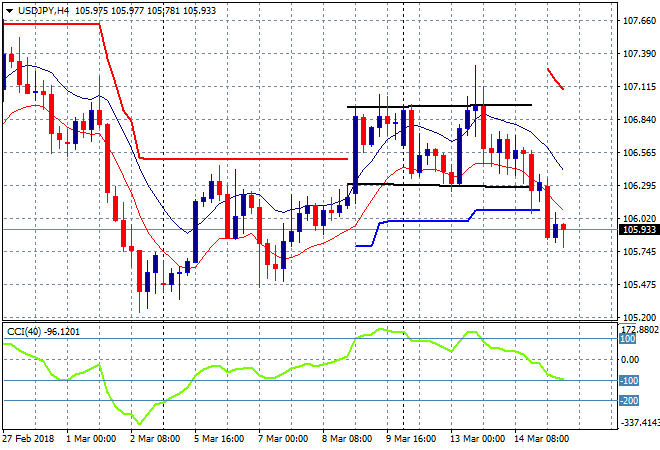Image resolution: width=660 pixels, height=450 pixels.
Task: Select the CCI level -200 label
Action: click(629, 400)
